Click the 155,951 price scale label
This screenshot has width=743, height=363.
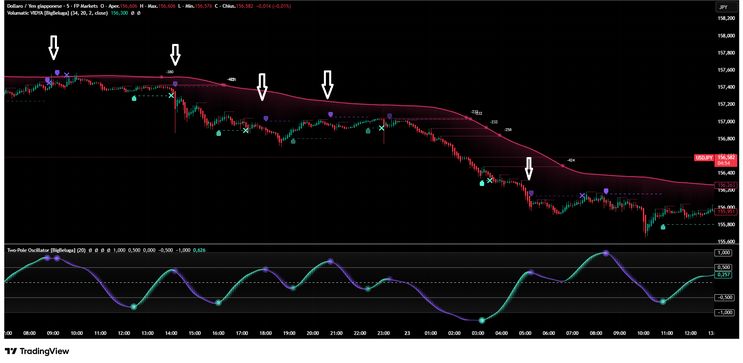pos(725,212)
